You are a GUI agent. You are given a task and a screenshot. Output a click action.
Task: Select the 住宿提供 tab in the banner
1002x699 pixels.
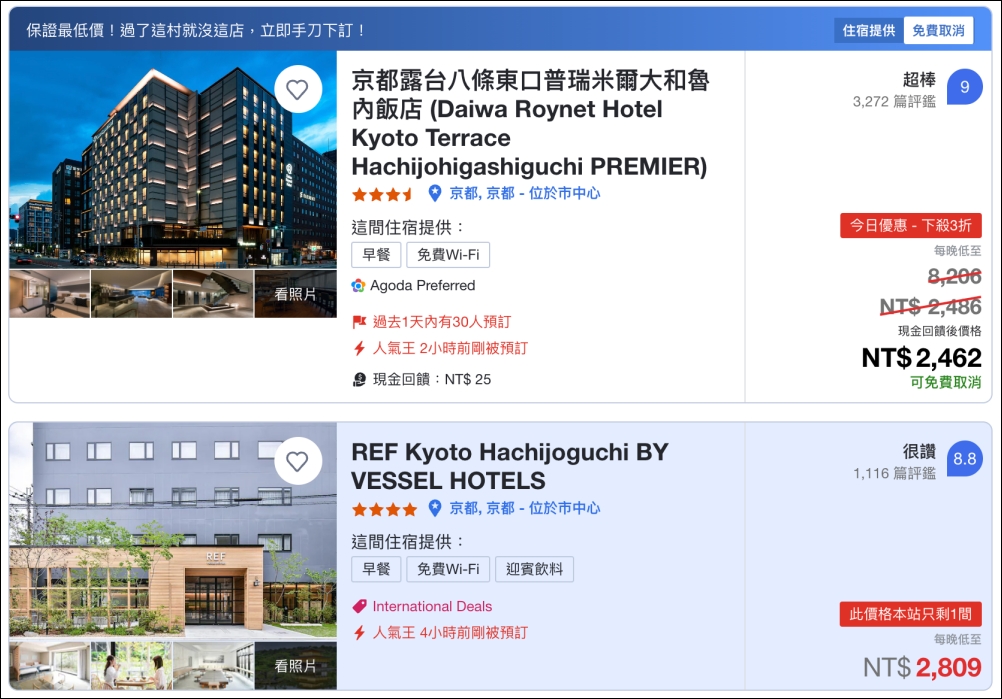(869, 31)
